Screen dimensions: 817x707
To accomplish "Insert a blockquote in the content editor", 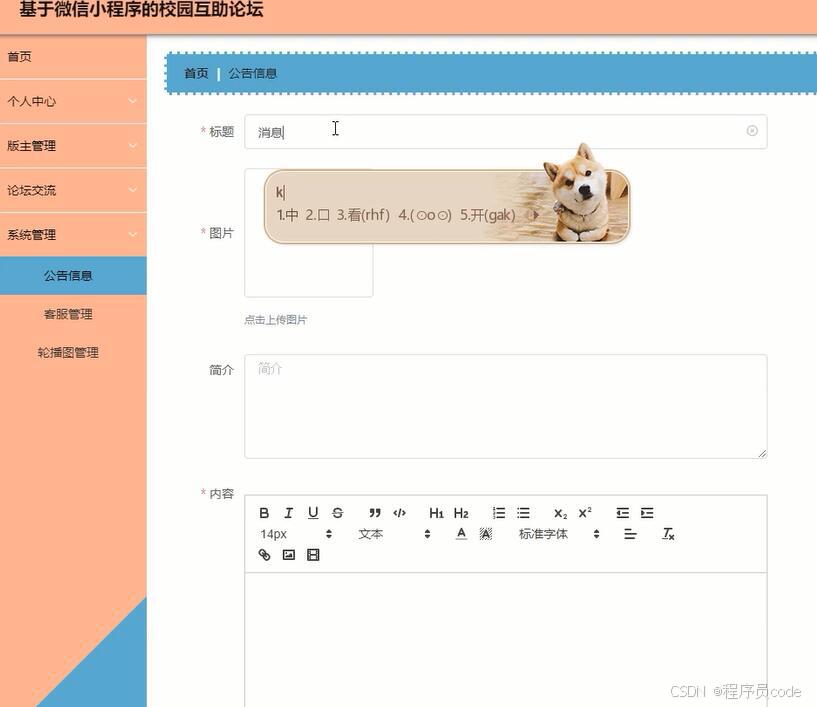I will pyautogui.click(x=375, y=512).
